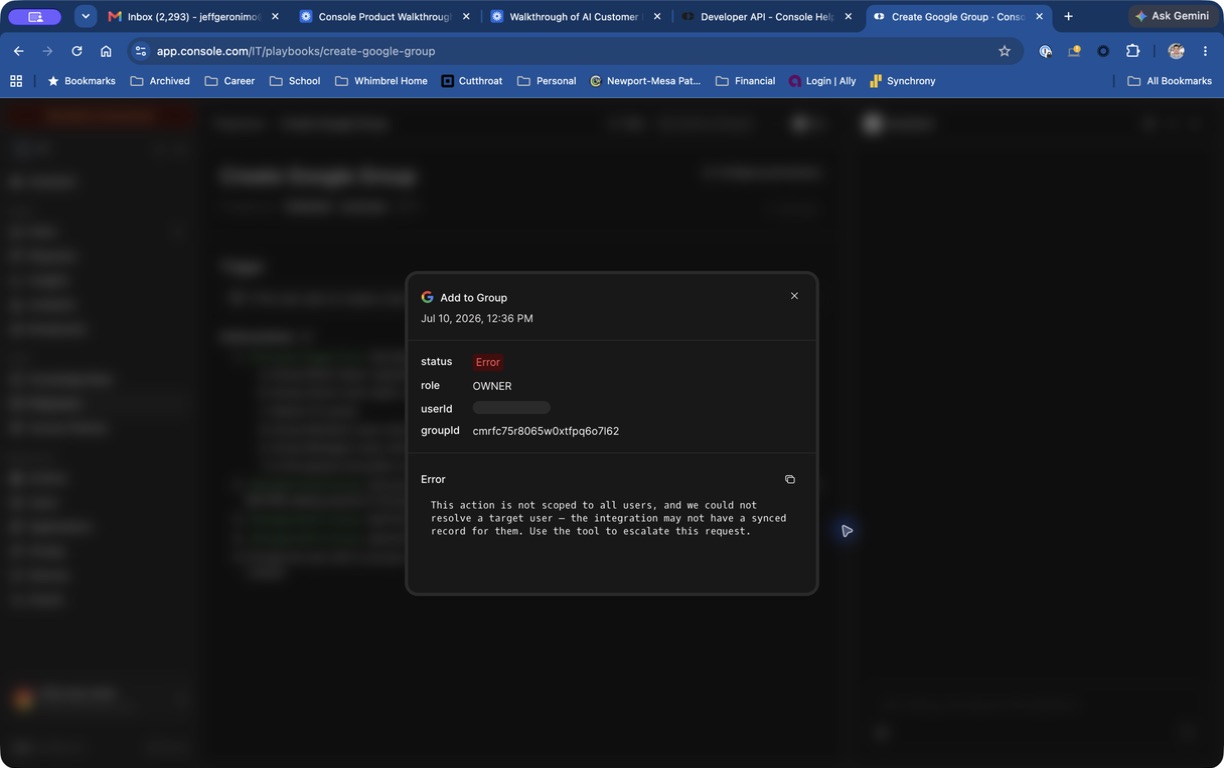Open the School bookmarks folder
Viewport: 1224px width, 768px height.
coord(295,81)
